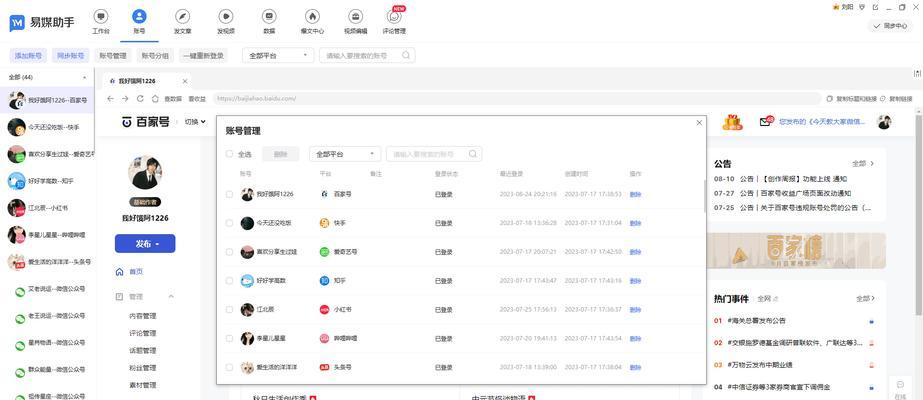
Task: Check the box for 爱生活的洋洋洋 row
Action: coord(230,367)
